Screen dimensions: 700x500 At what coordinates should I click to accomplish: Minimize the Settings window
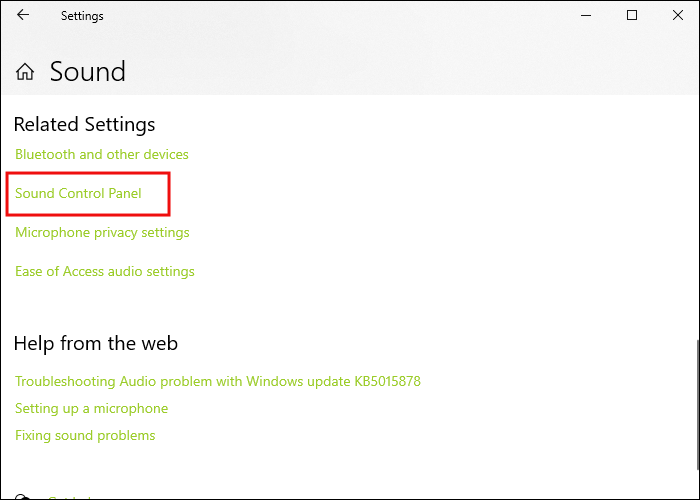[x=586, y=16]
